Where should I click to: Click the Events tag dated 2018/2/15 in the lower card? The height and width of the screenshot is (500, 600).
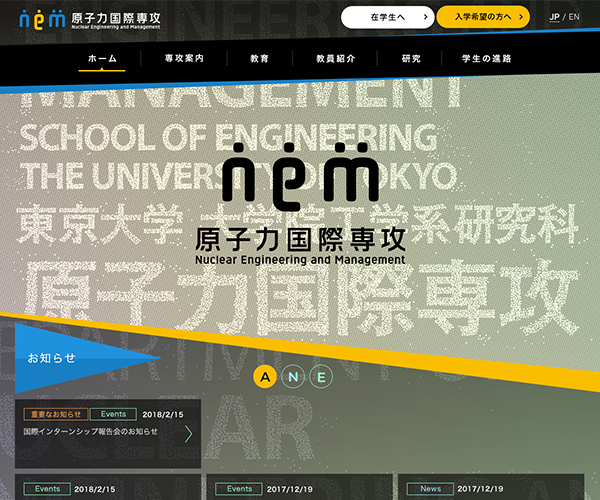click(47, 489)
